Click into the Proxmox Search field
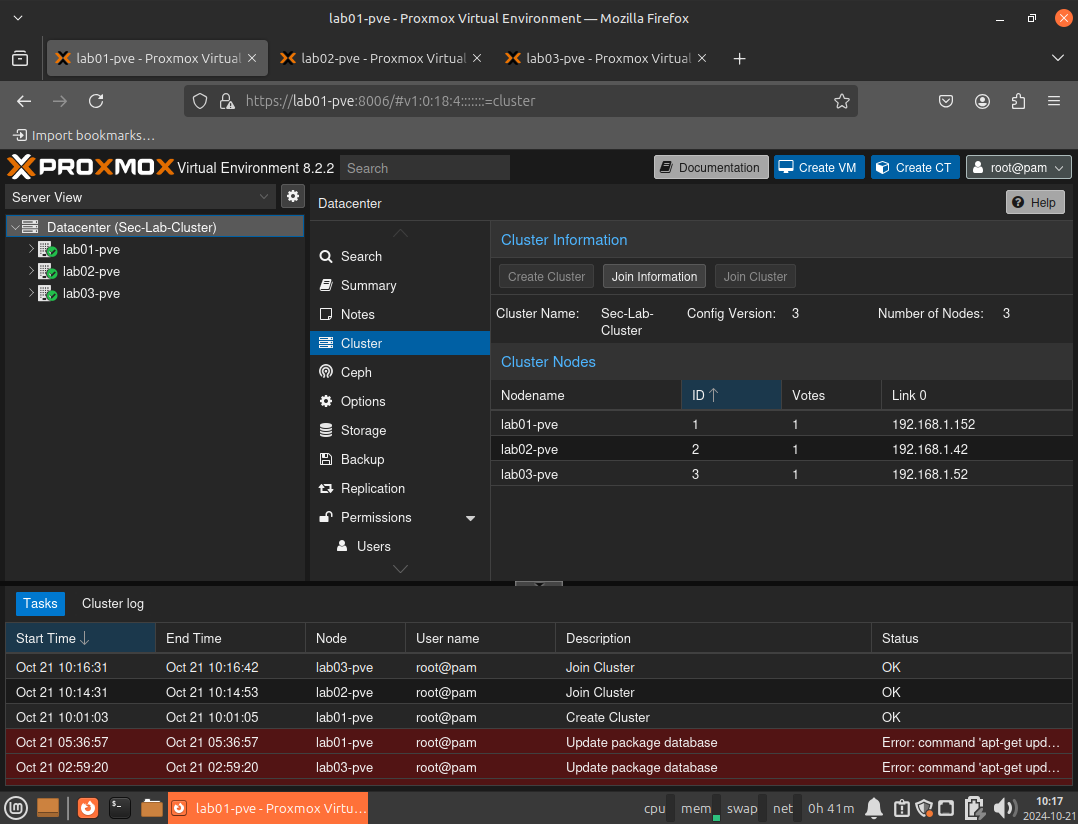The image size is (1078, 824). tap(425, 168)
